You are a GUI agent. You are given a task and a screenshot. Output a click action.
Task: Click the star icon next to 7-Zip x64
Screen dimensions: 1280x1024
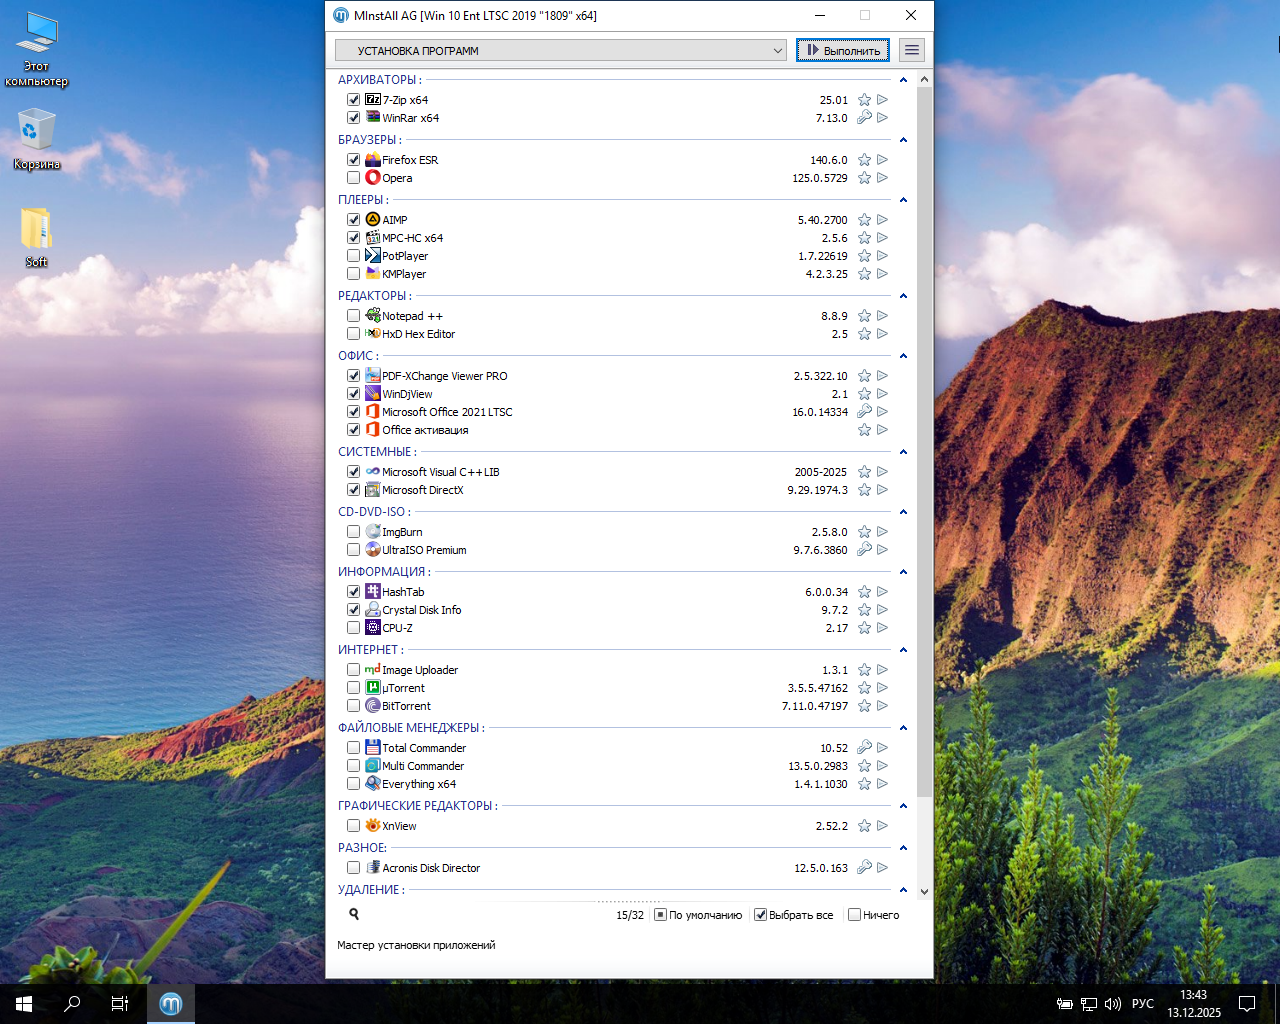coord(864,100)
